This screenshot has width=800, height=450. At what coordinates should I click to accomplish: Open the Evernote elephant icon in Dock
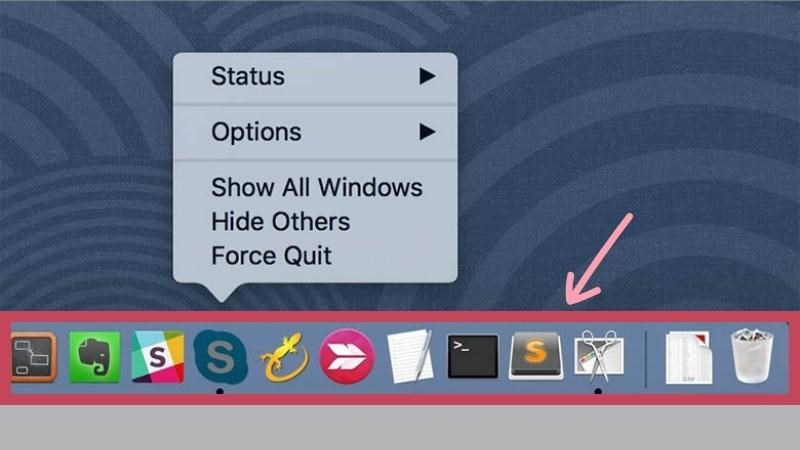(x=94, y=356)
